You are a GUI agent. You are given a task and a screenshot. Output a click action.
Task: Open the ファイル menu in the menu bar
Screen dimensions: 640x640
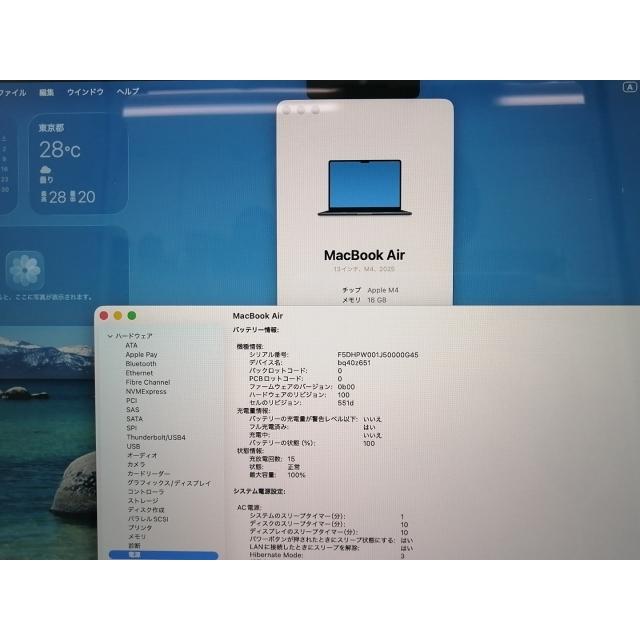coord(13,93)
